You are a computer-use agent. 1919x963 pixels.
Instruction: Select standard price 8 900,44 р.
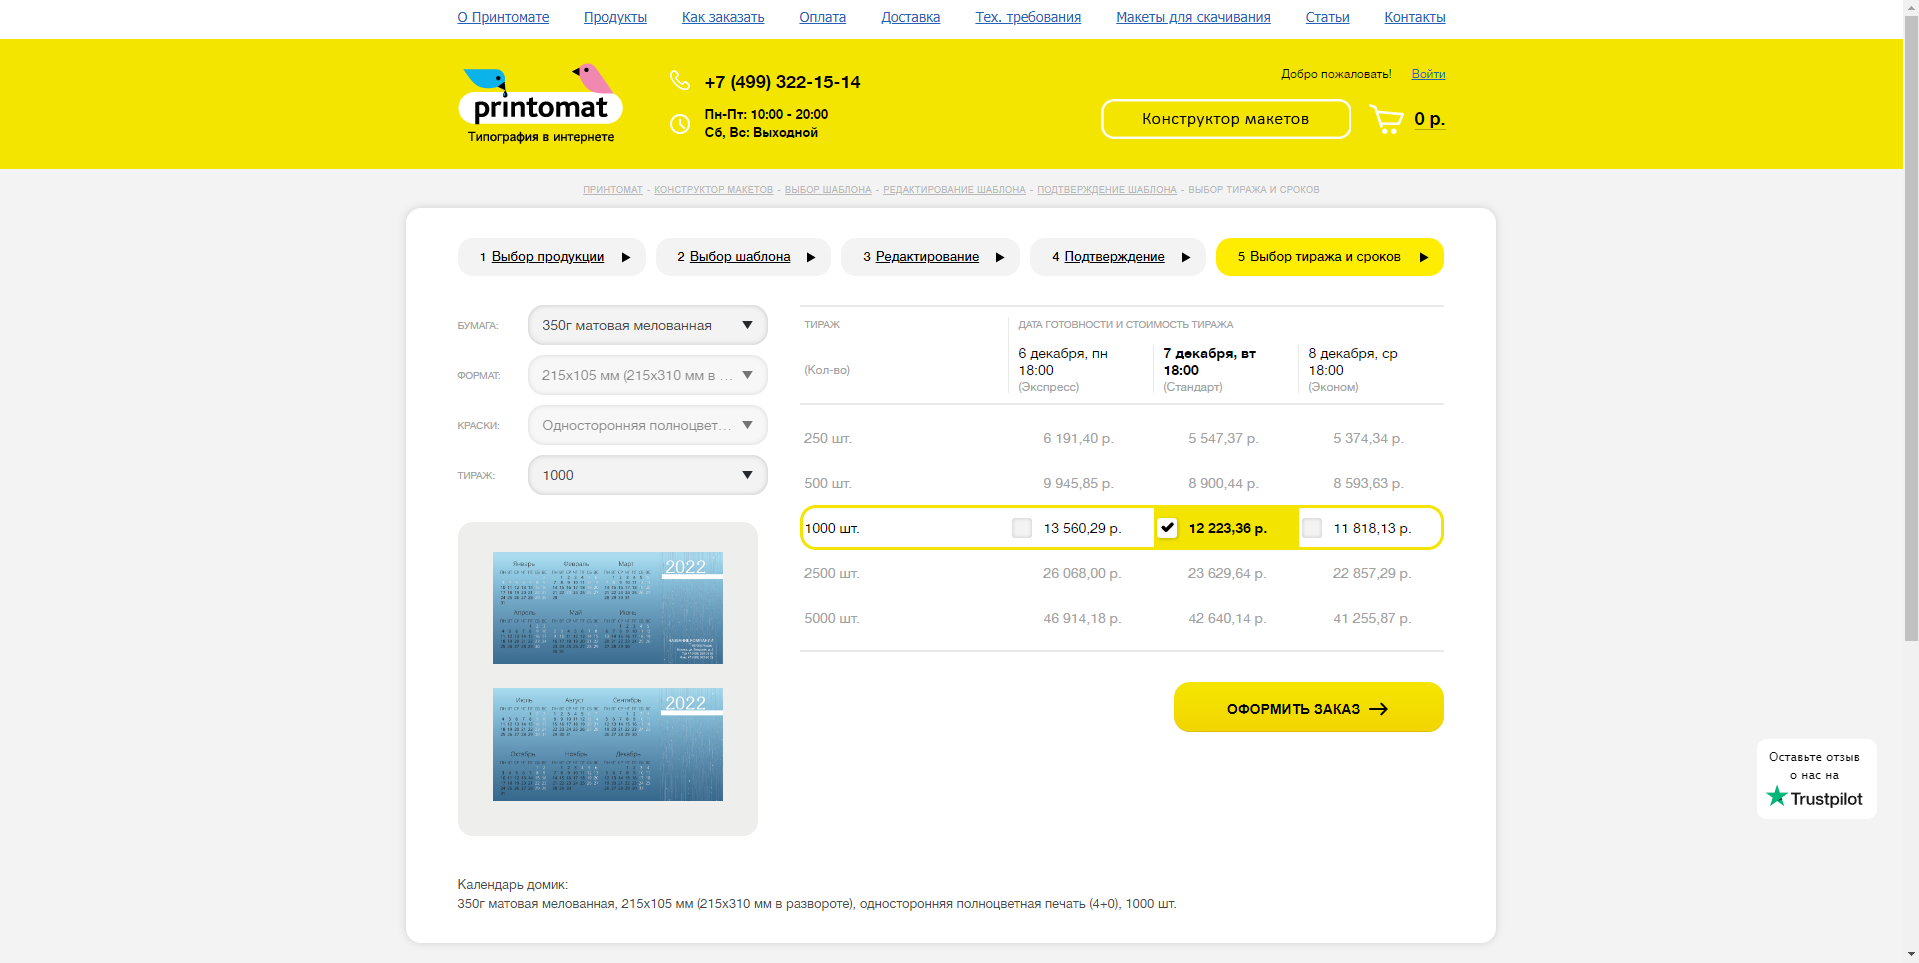(1223, 483)
